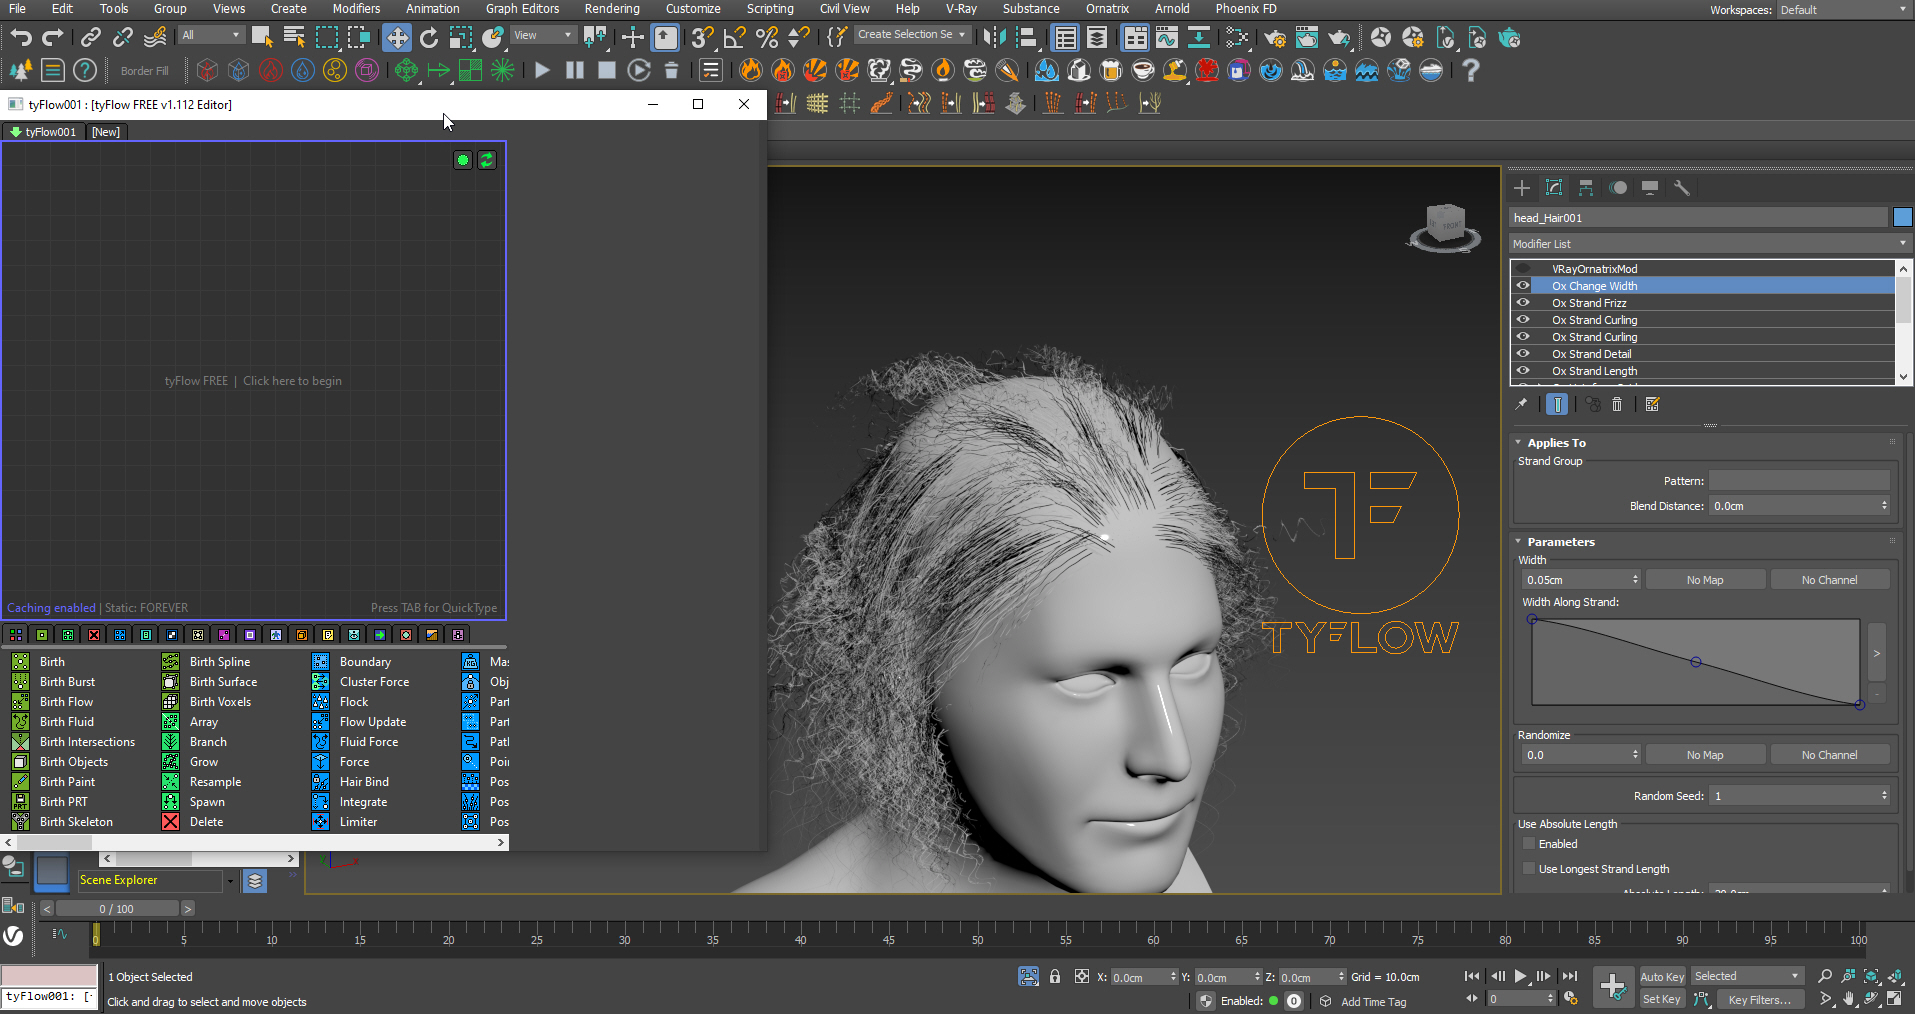Toggle the 3D Snaps icon
This screenshot has height=1014, width=1915.
point(702,38)
